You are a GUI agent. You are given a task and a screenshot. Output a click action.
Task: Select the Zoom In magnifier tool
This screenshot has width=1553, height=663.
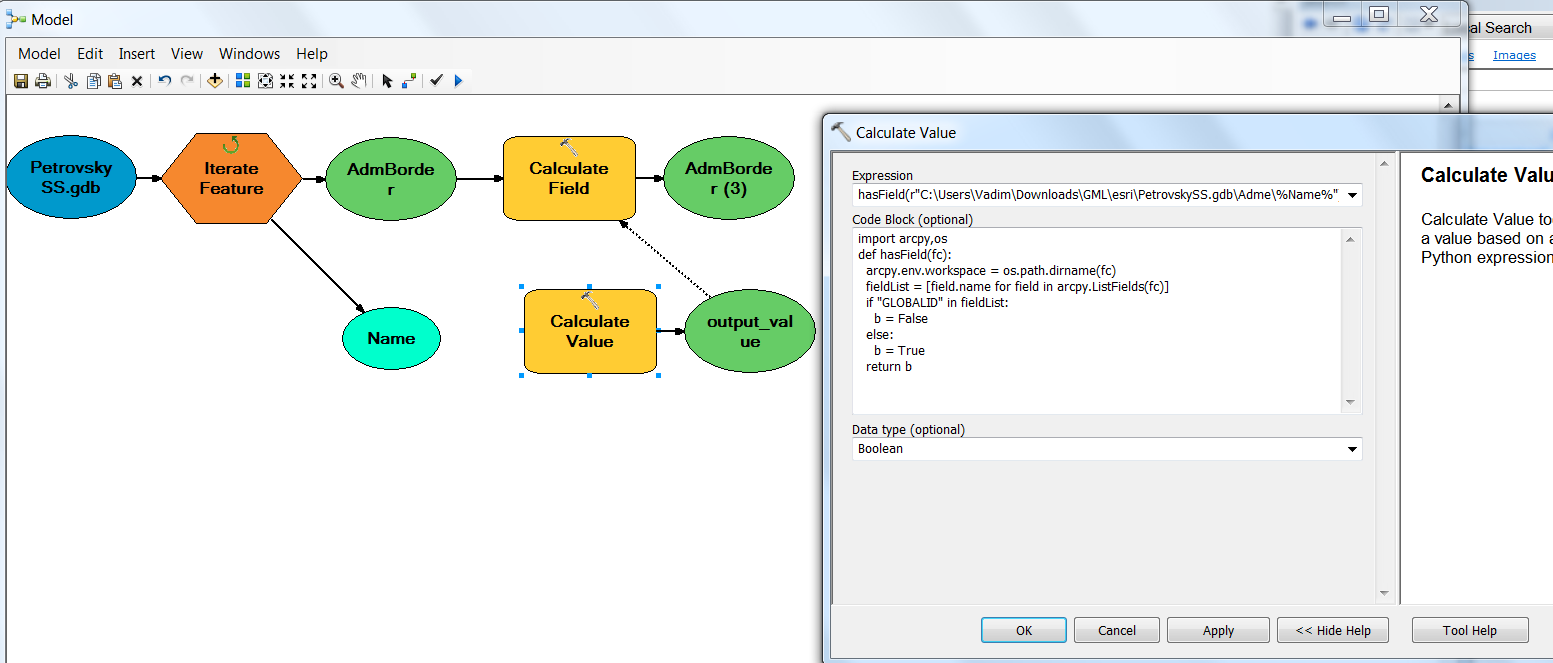[x=337, y=81]
